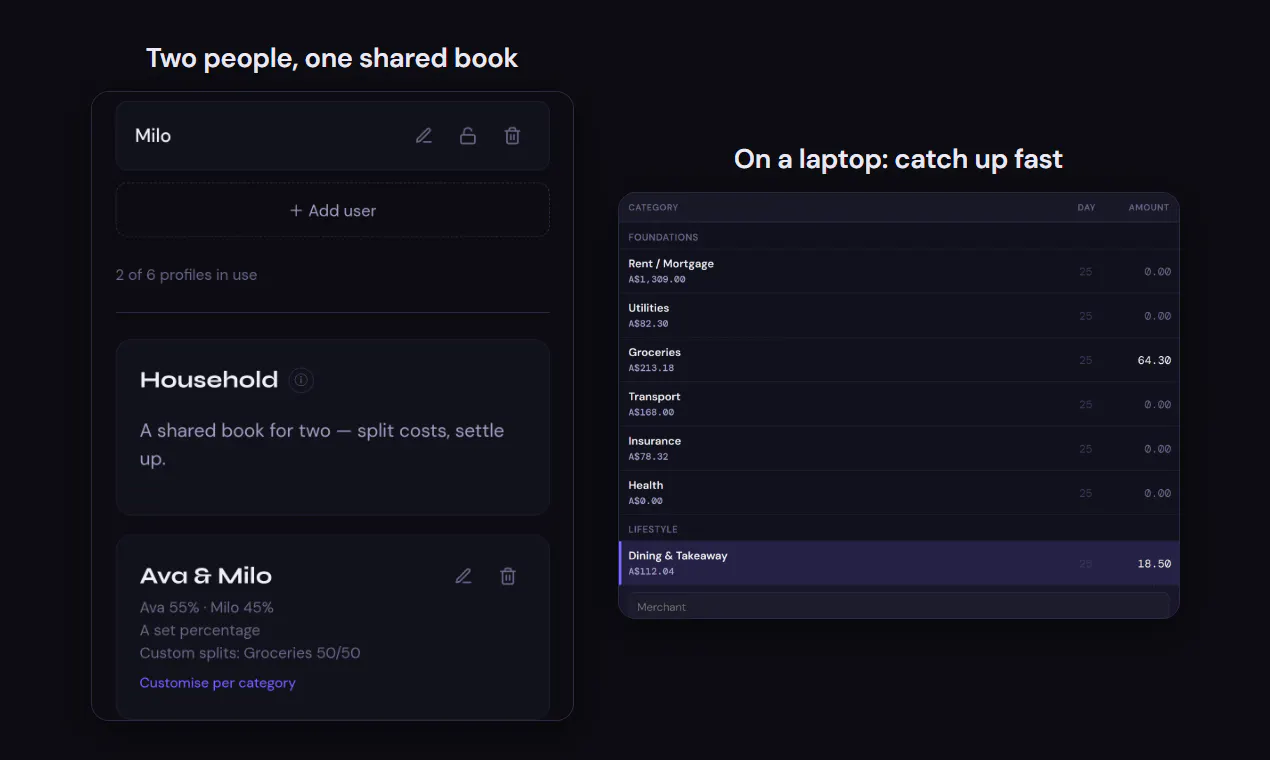Focus the Merchant input field
Screen dimensions: 1270x760
[899, 606]
